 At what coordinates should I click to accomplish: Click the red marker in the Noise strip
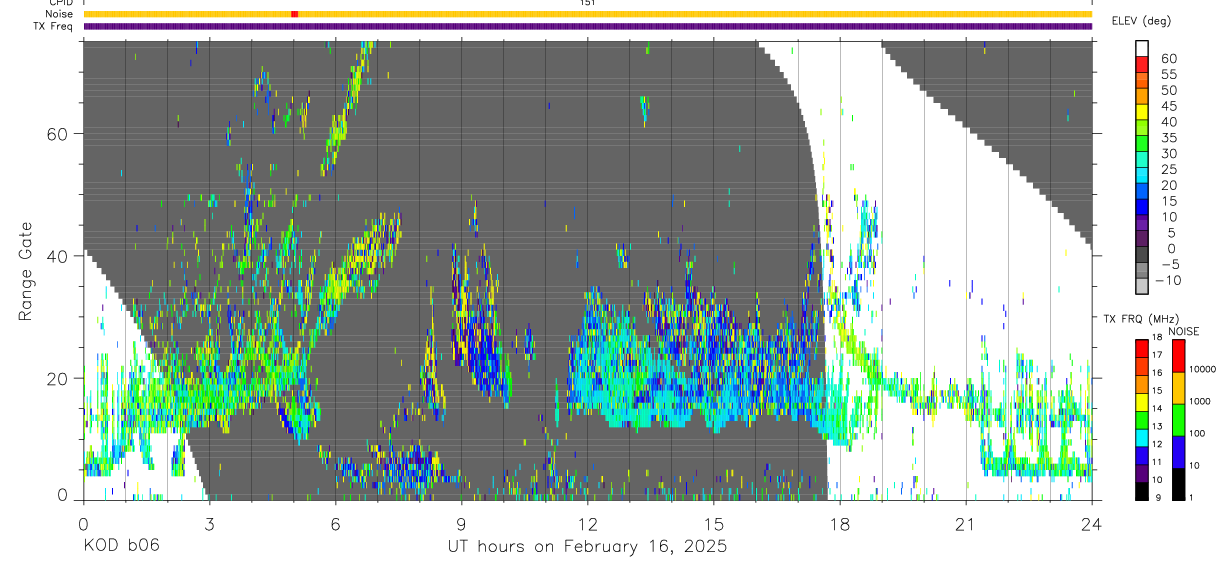(x=294, y=14)
